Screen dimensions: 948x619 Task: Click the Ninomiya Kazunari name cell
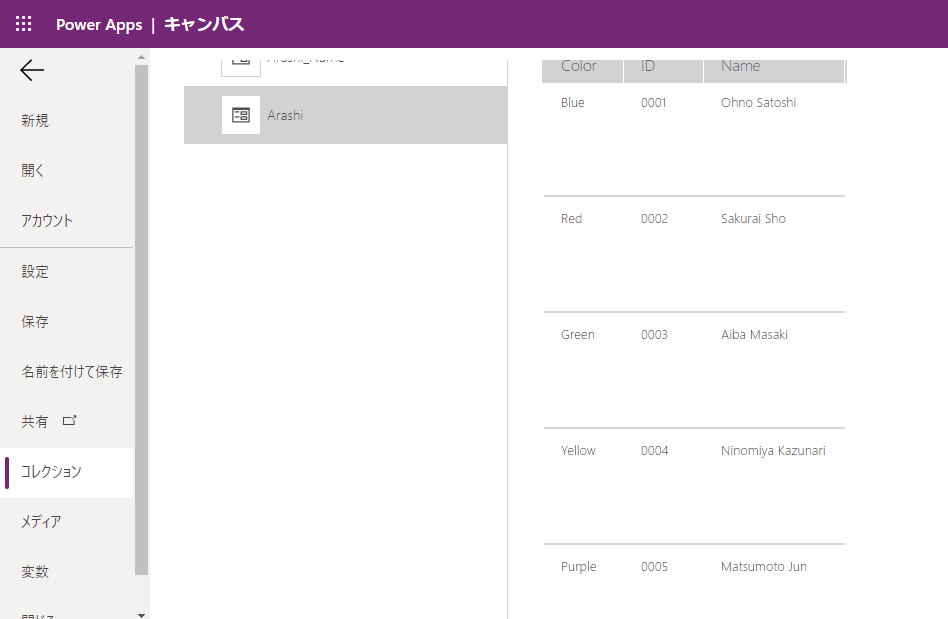[x=773, y=451]
